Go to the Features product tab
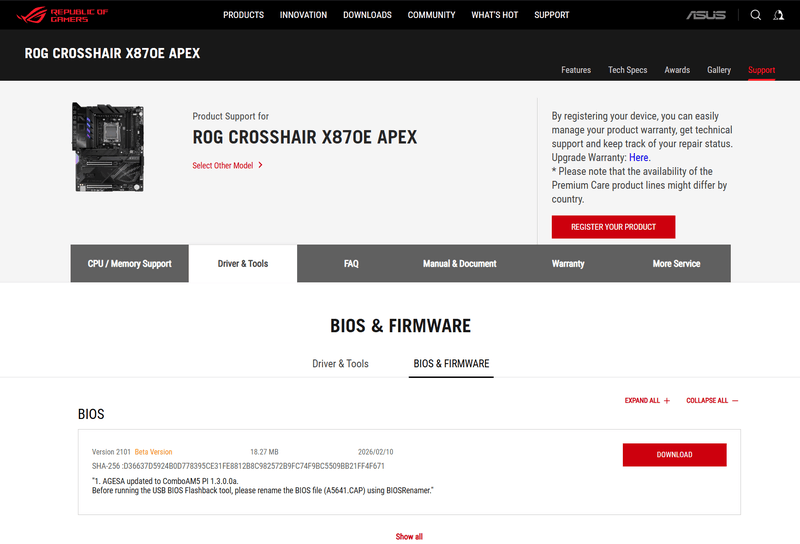 (576, 70)
